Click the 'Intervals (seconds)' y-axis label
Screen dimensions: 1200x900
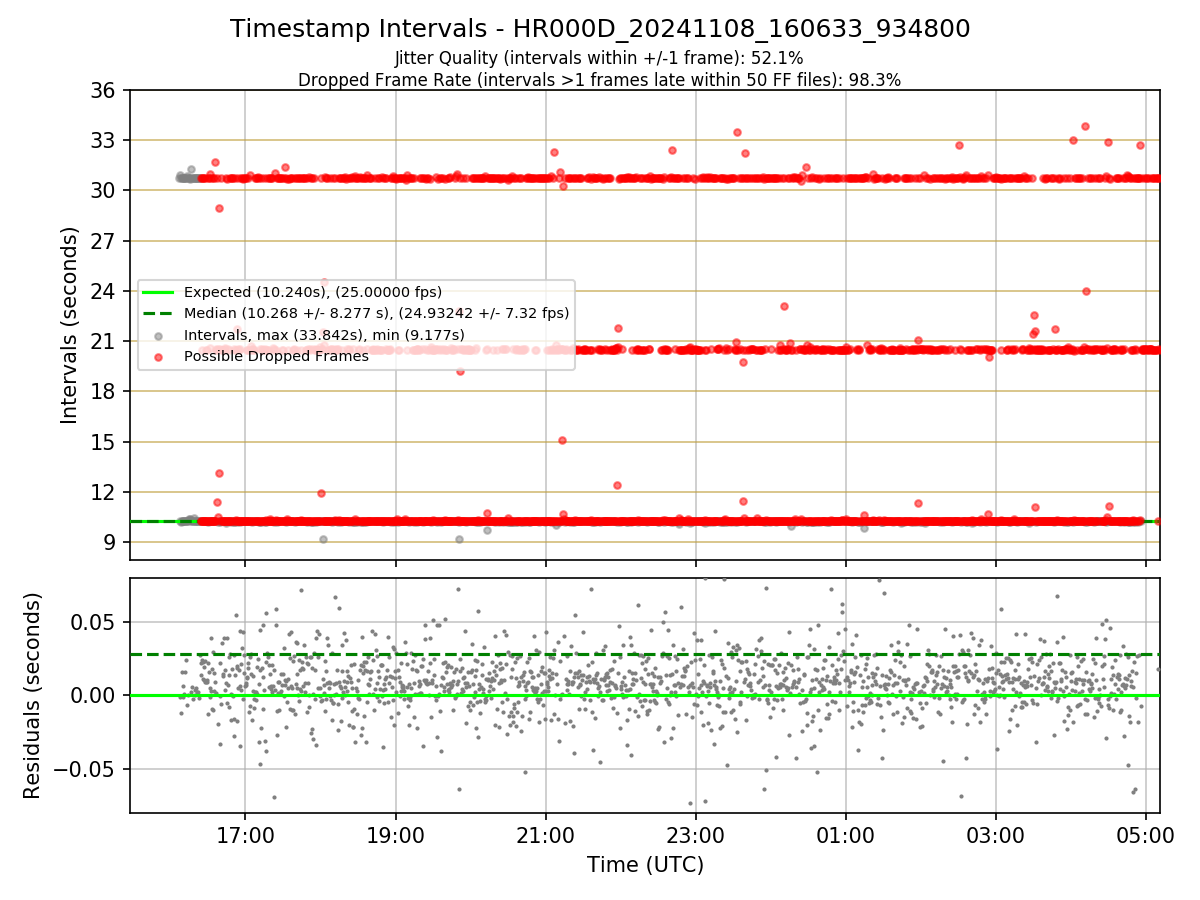[x=69, y=325]
